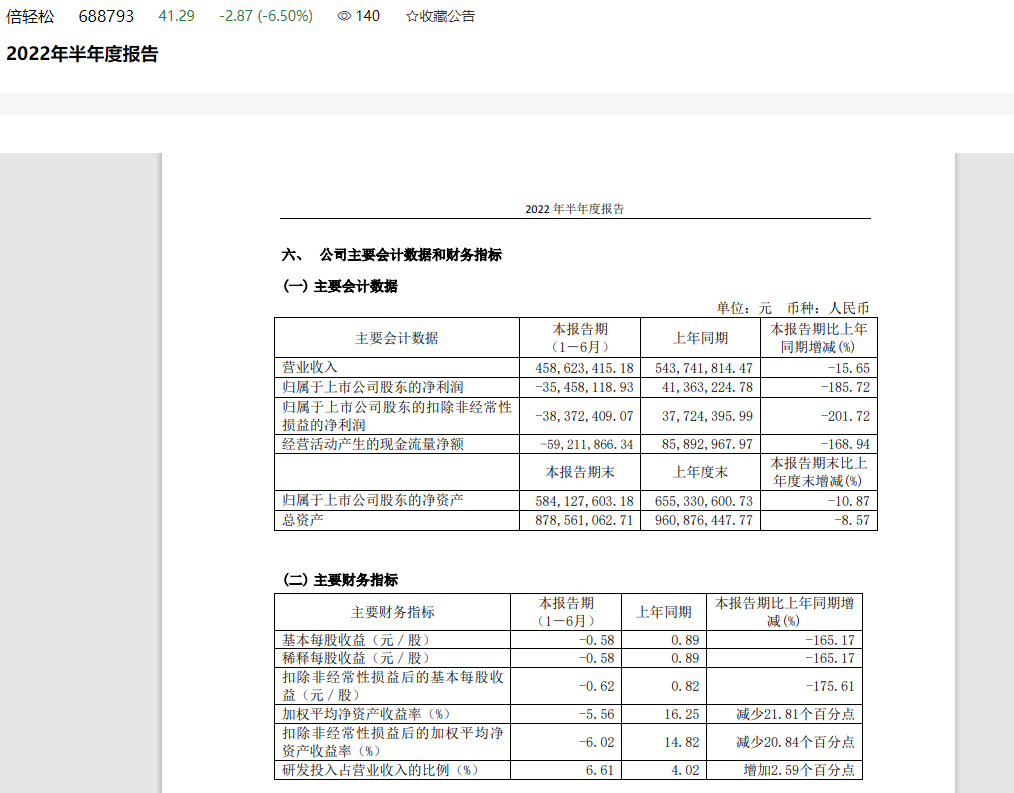The height and width of the screenshot is (793, 1014).
Task: Click value 960,876,447.77
Action: [x=704, y=520]
